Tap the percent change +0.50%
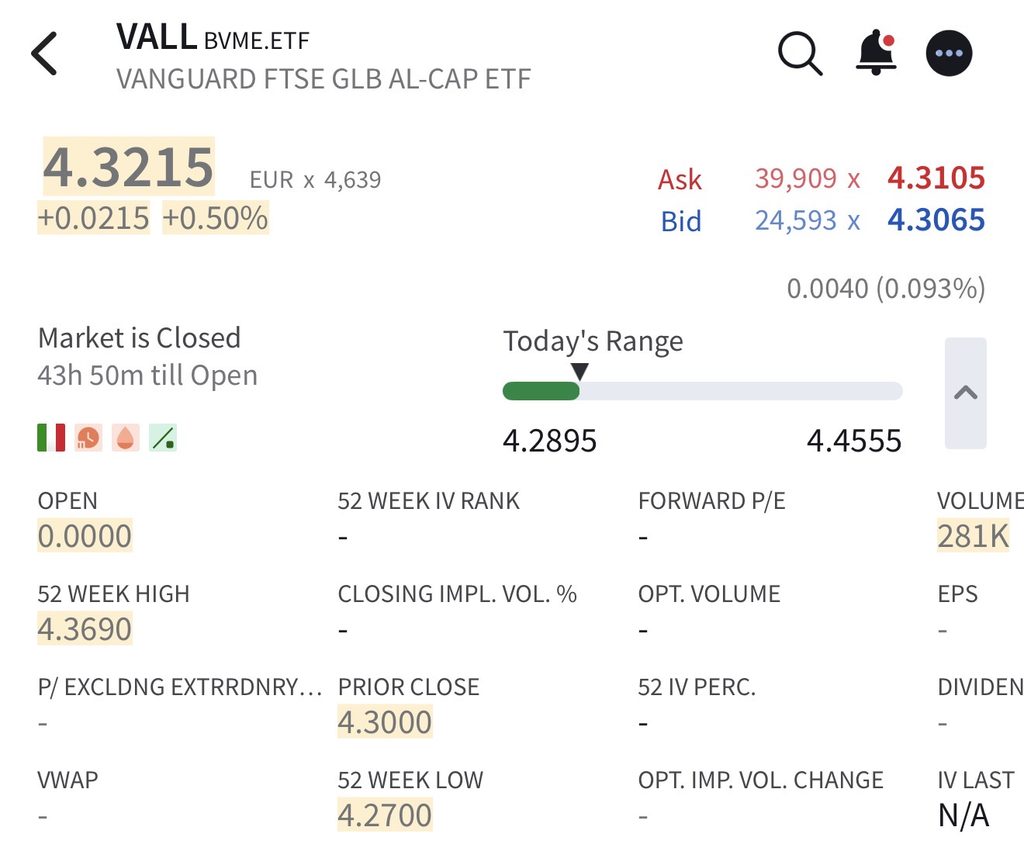This screenshot has height=848, width=1024. [216, 218]
